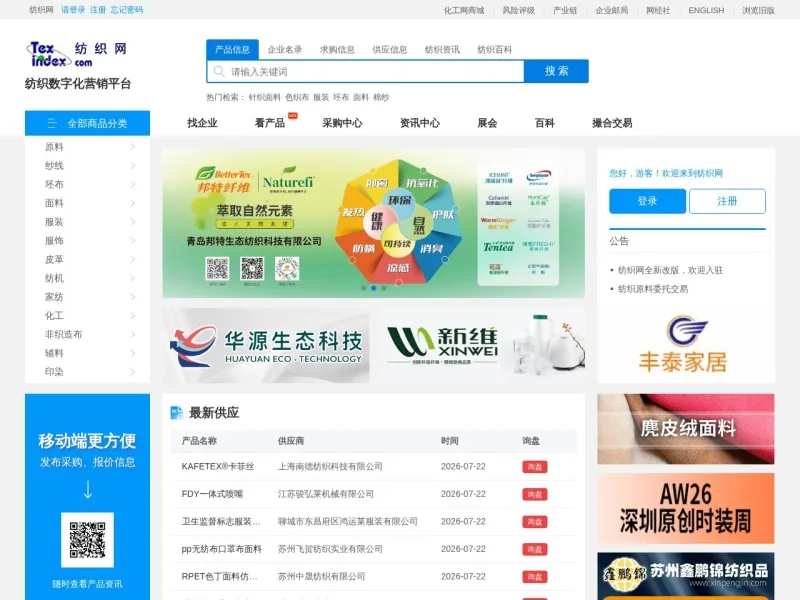Switch to the 纺织资讯 search tab

442,49
